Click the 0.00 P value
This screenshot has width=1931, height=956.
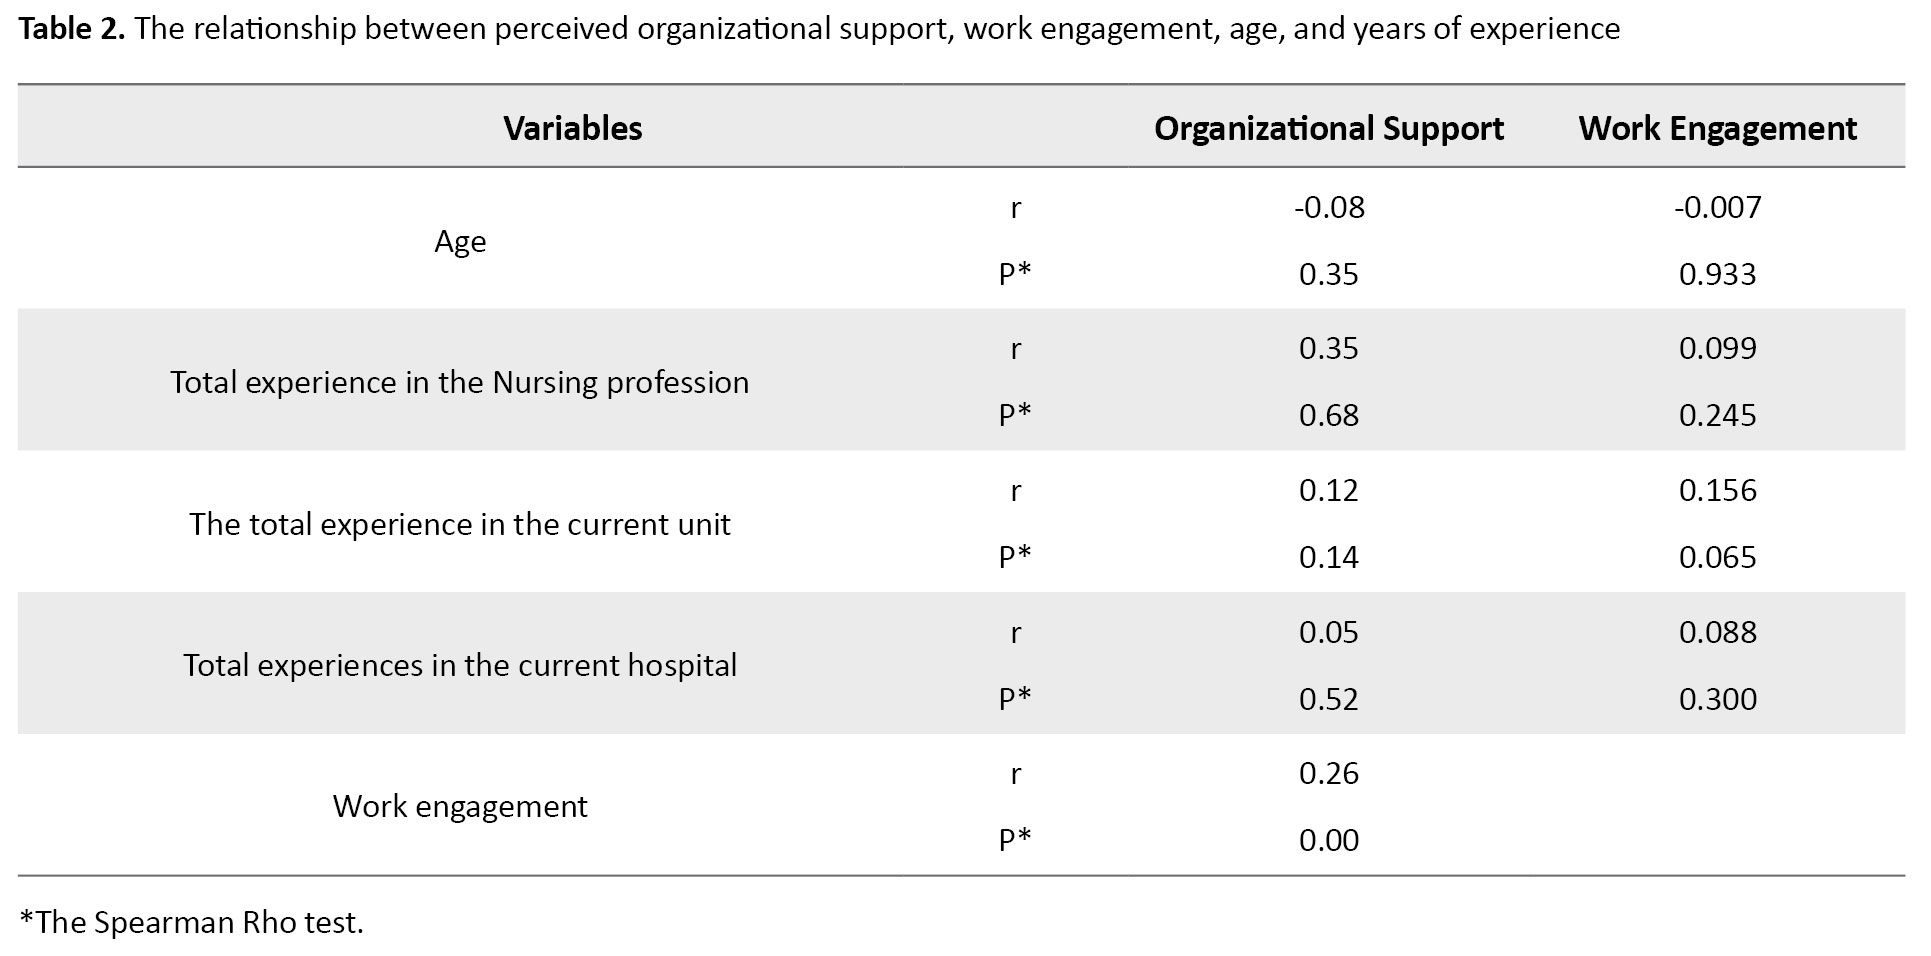1328,840
